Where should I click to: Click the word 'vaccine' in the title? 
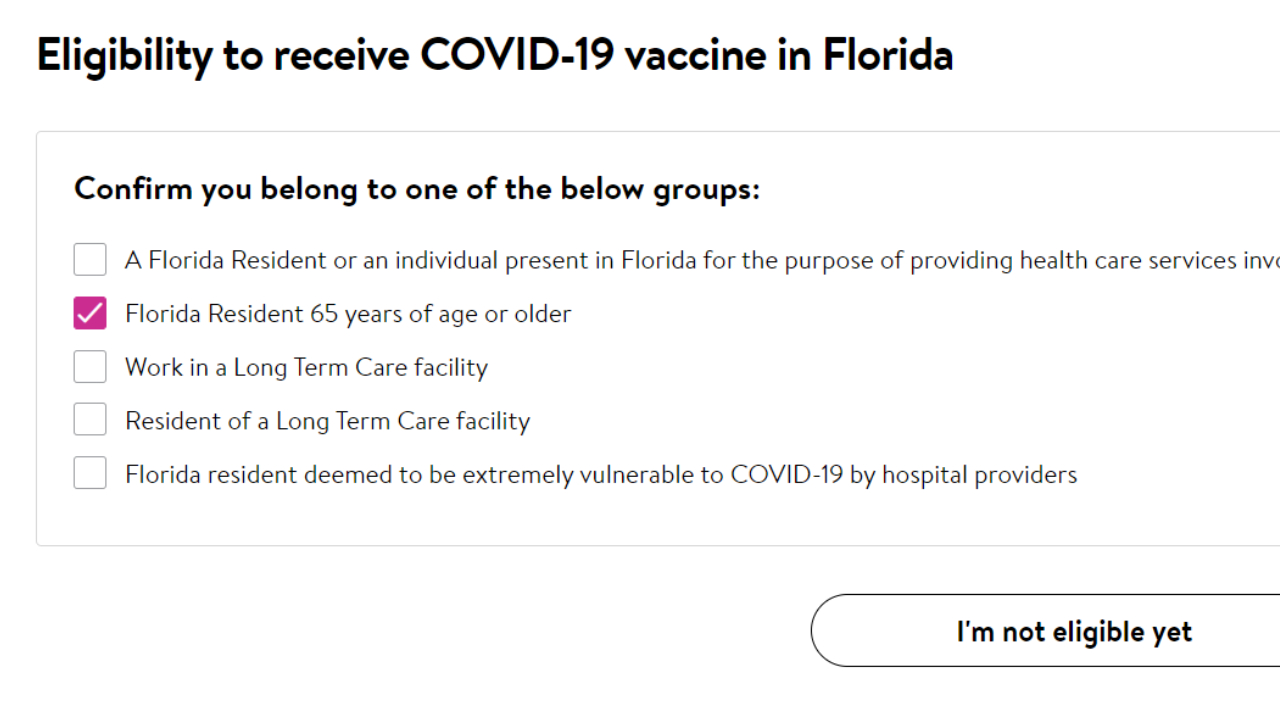696,55
